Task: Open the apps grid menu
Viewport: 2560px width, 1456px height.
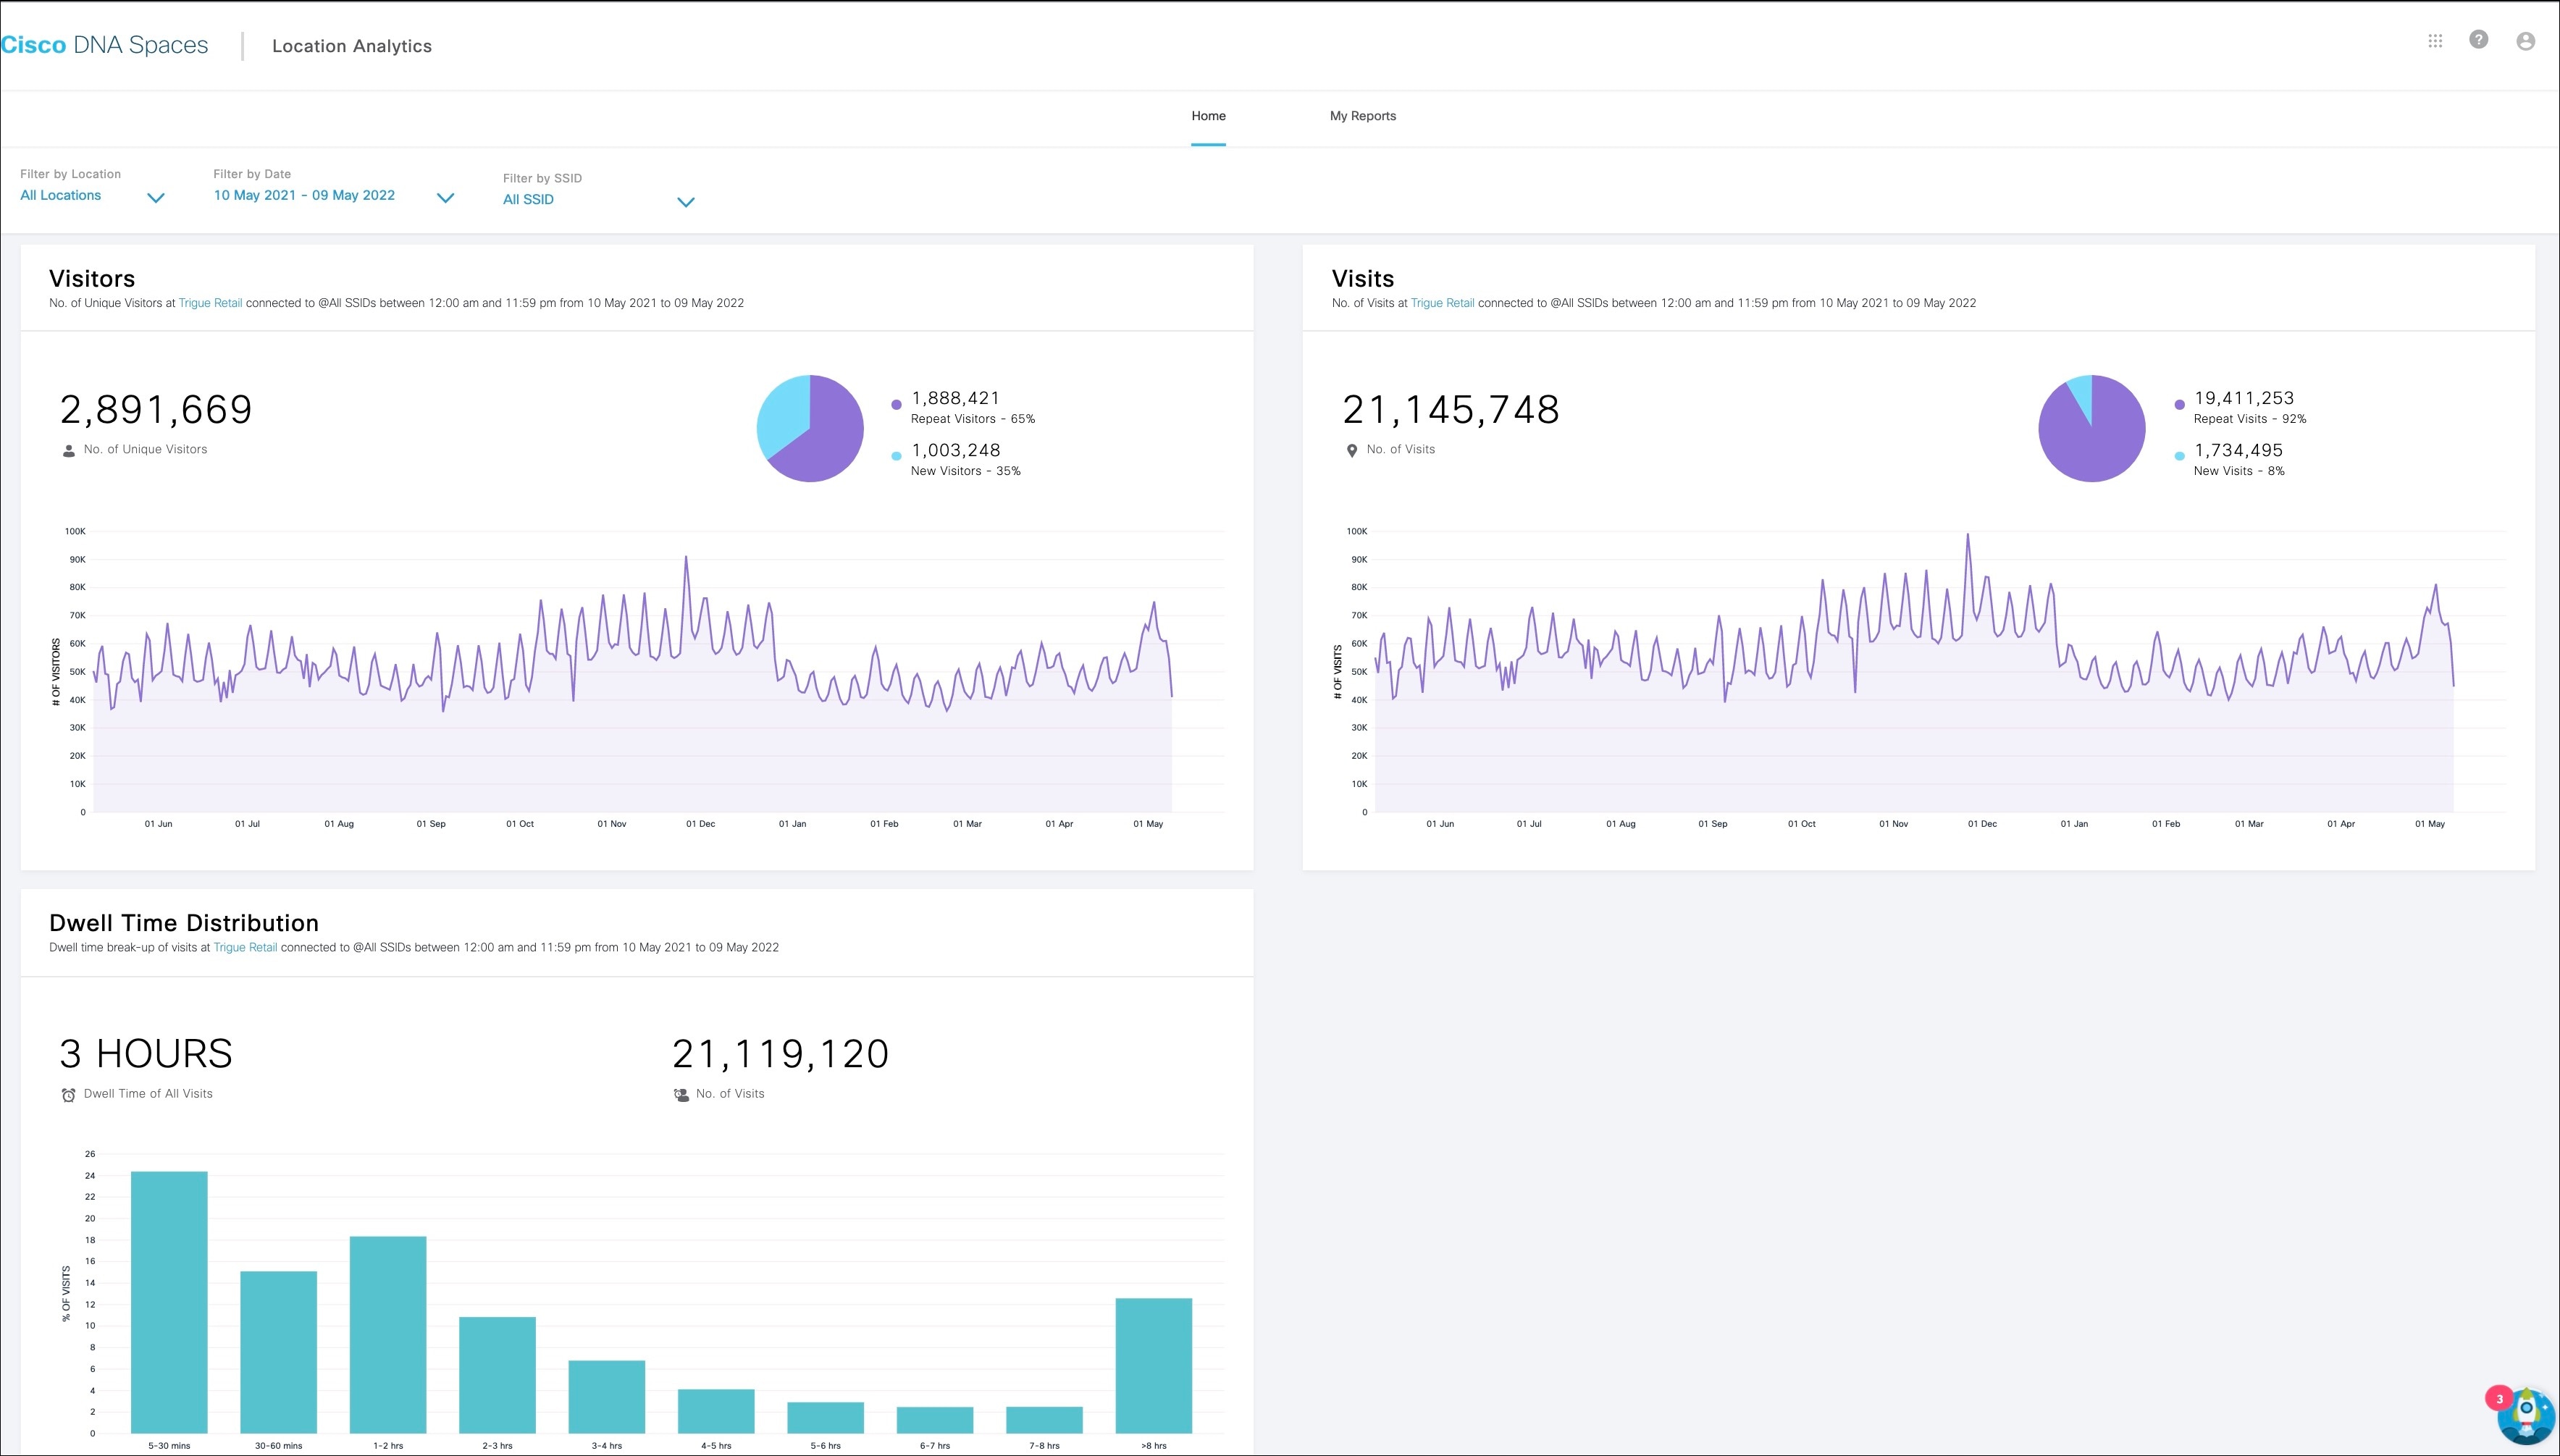Action: pyautogui.click(x=2437, y=41)
